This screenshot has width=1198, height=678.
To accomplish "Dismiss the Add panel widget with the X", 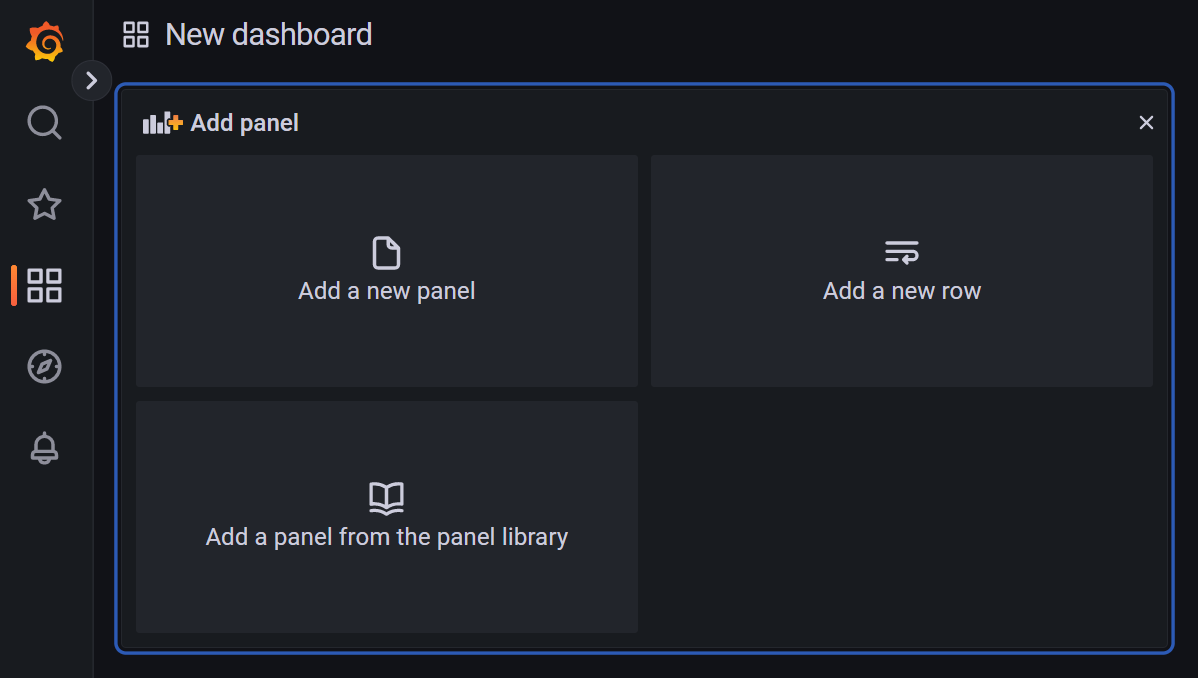I will tap(1146, 122).
